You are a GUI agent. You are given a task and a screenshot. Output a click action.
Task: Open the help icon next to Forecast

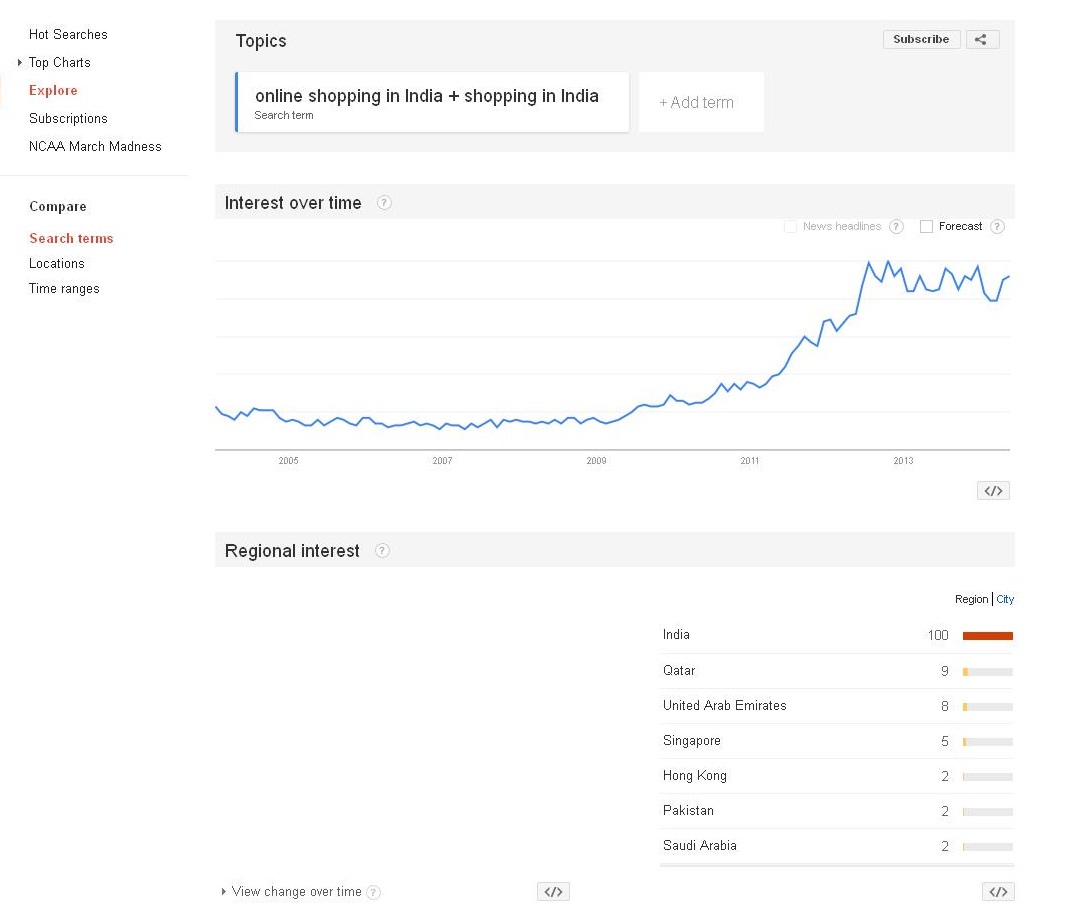pos(997,227)
